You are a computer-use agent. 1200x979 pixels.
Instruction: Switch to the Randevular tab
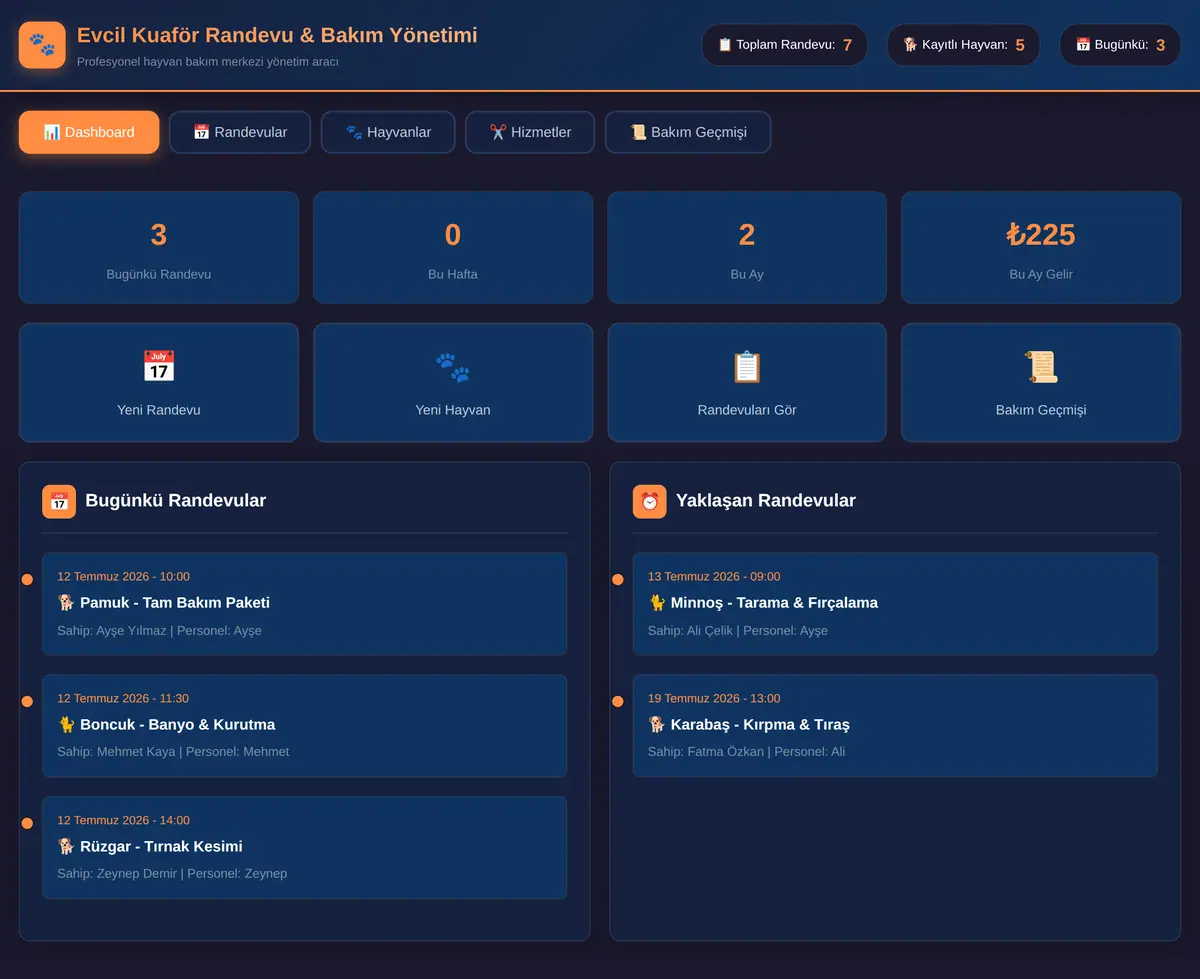240,132
